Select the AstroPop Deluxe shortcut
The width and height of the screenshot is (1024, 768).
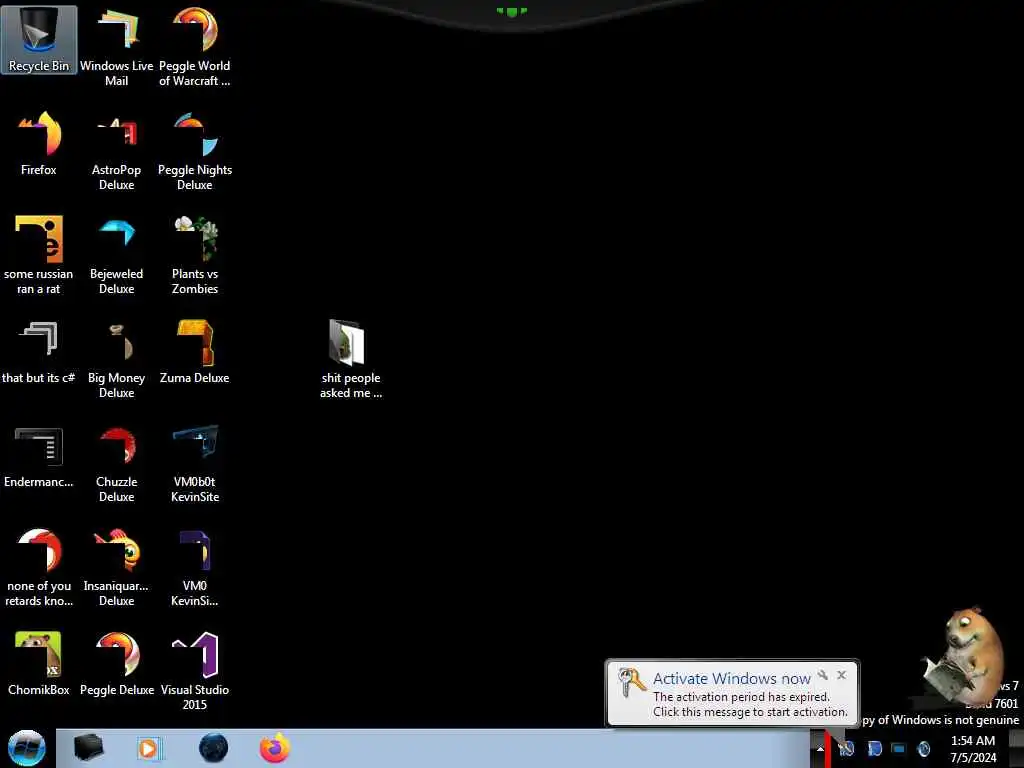(116, 151)
